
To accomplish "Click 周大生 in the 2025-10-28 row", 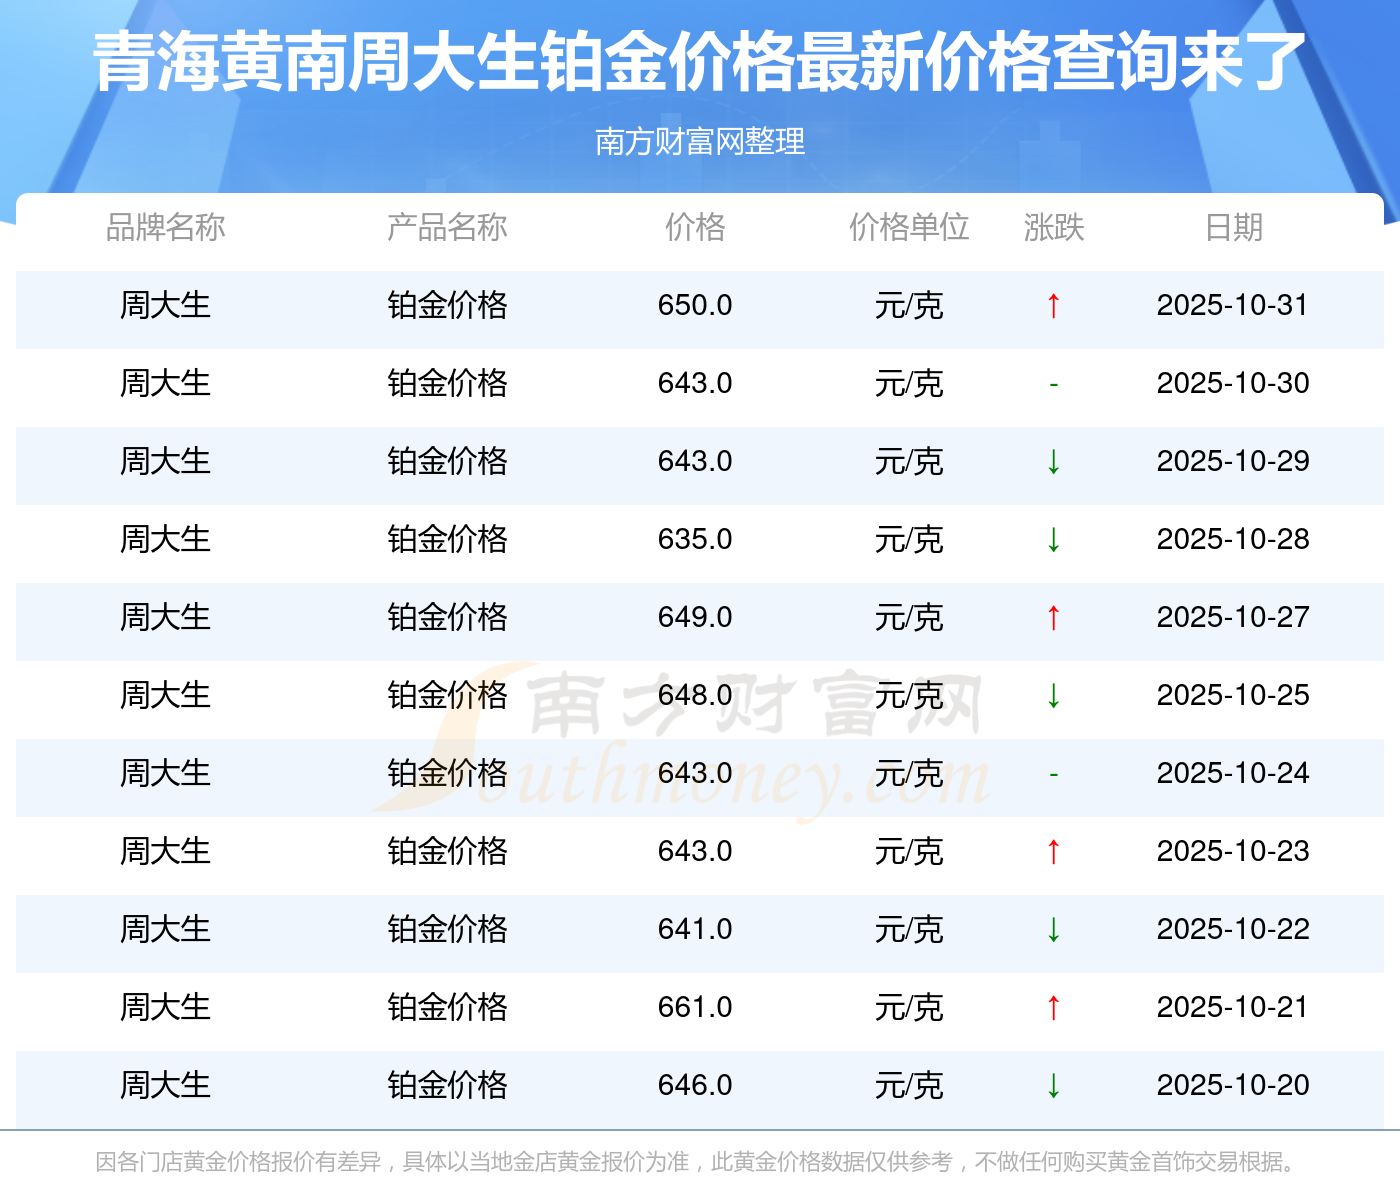I will pyautogui.click(x=166, y=539).
